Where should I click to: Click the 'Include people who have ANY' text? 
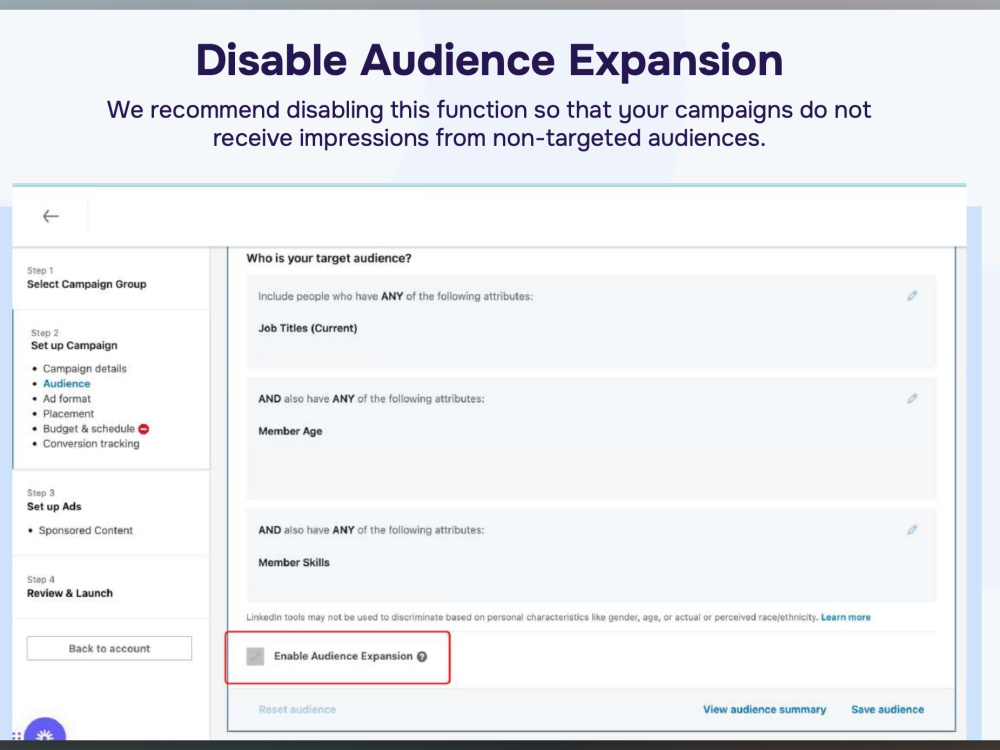pos(330,297)
